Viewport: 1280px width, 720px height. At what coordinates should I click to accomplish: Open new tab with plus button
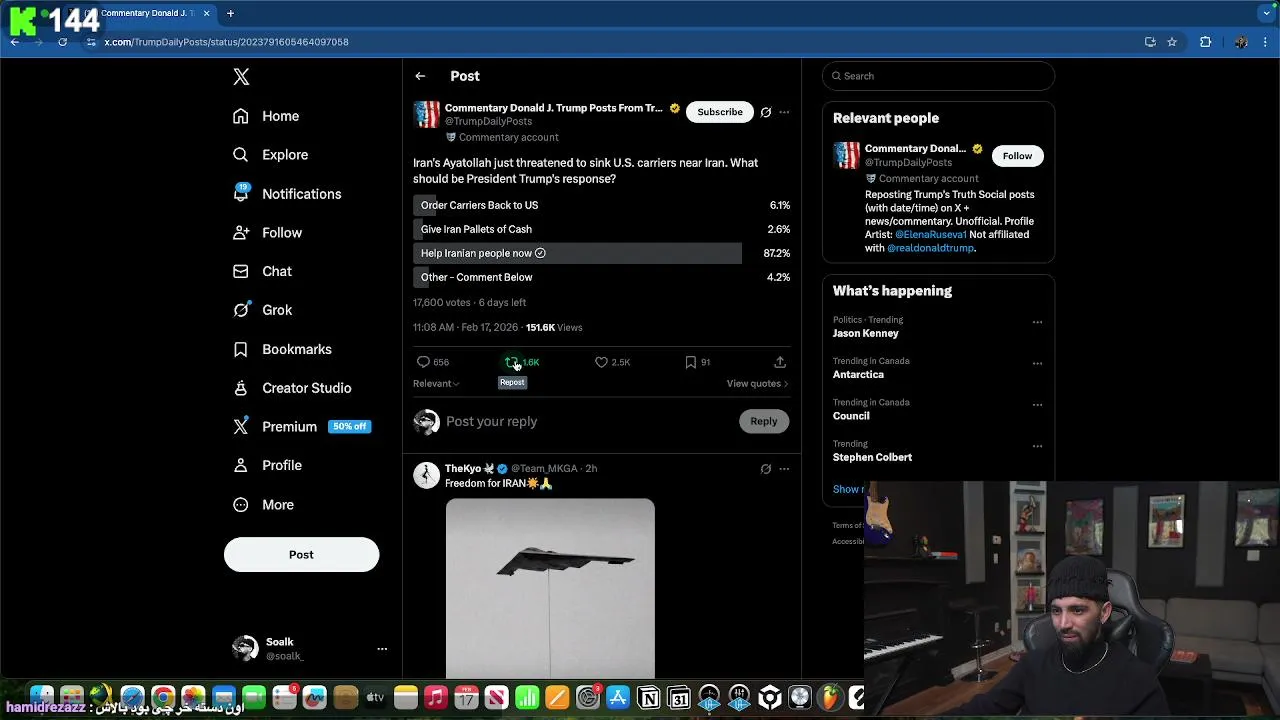[230, 13]
